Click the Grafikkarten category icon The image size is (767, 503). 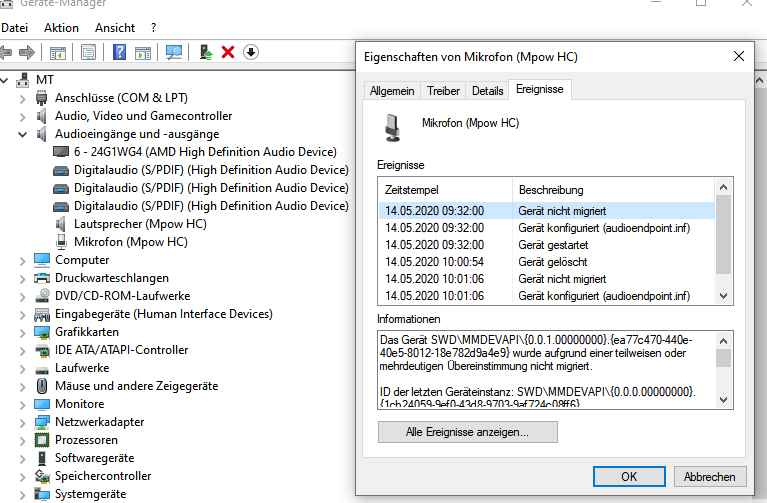(x=42, y=332)
